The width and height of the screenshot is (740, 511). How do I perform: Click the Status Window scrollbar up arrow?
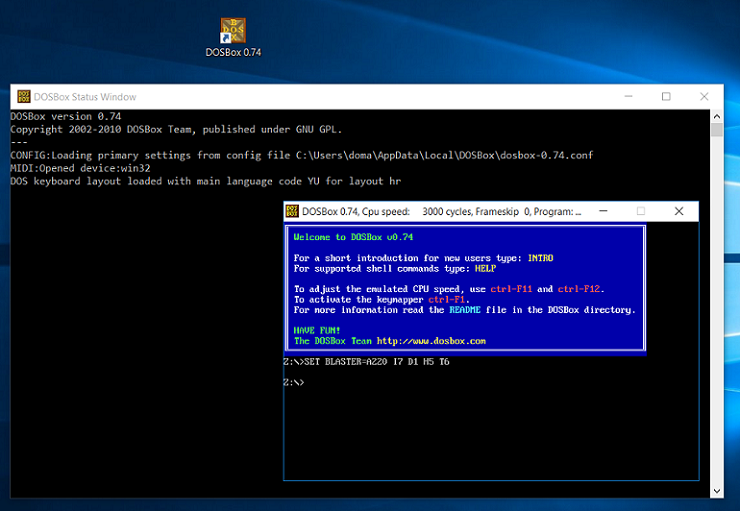pyautogui.click(x=716, y=116)
